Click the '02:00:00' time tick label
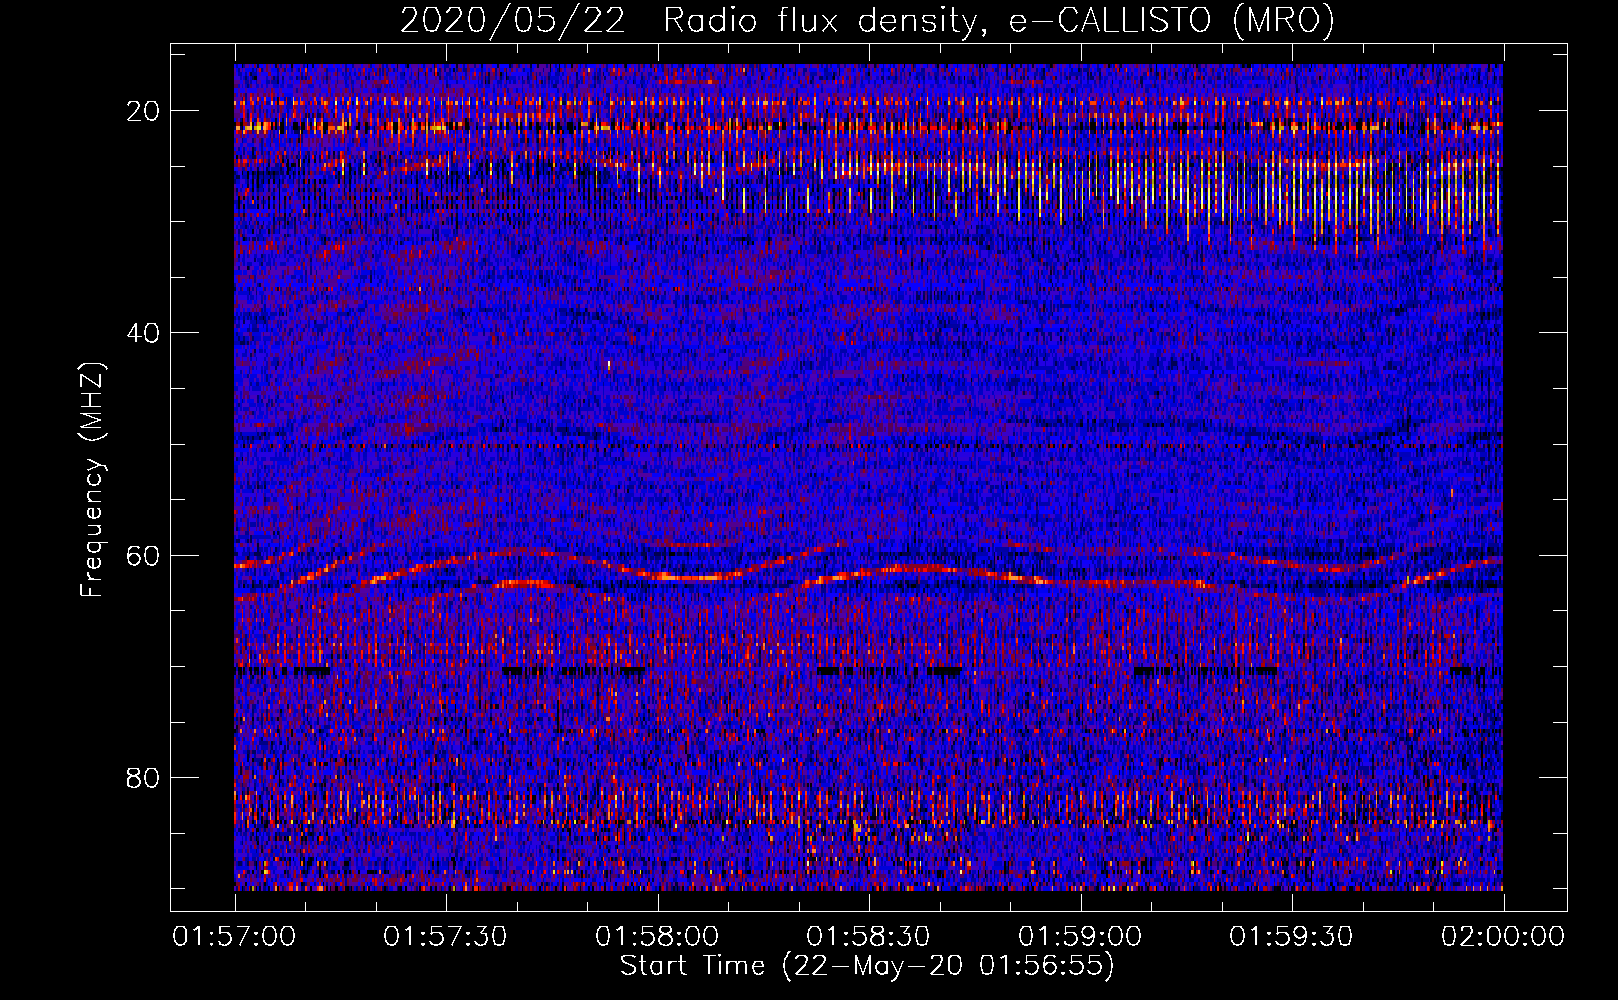The image size is (1618, 1000). click(1502, 937)
